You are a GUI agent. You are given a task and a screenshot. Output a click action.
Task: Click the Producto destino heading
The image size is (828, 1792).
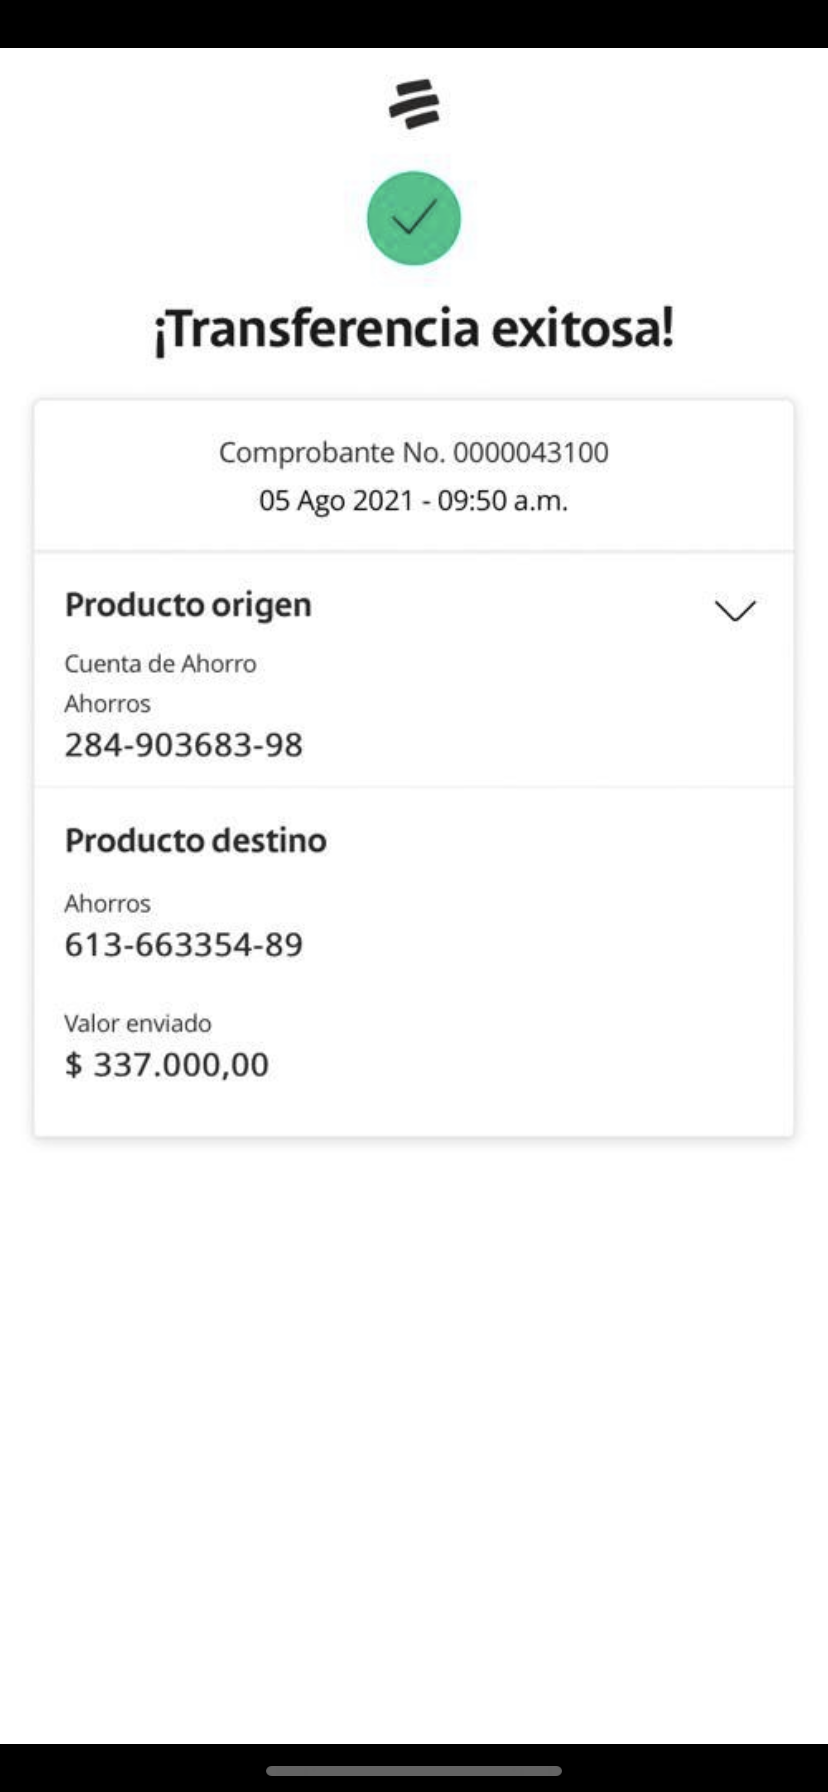pyautogui.click(x=195, y=840)
